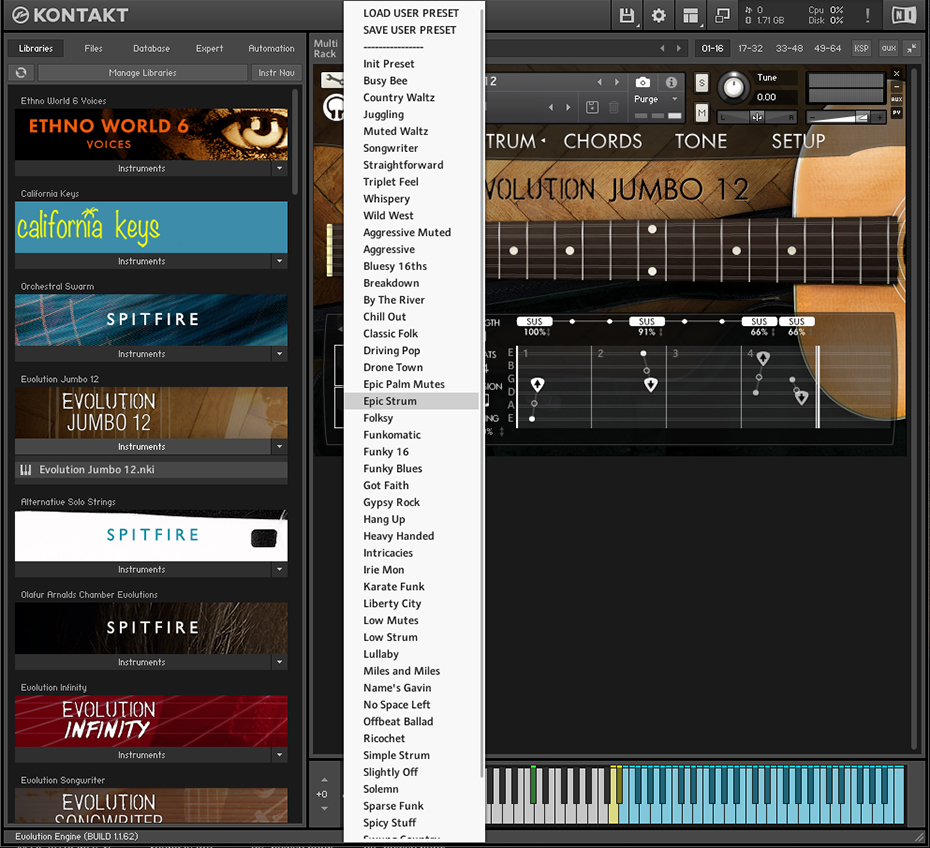
Task: Click the save snapshot disk icon
Action: [592, 107]
